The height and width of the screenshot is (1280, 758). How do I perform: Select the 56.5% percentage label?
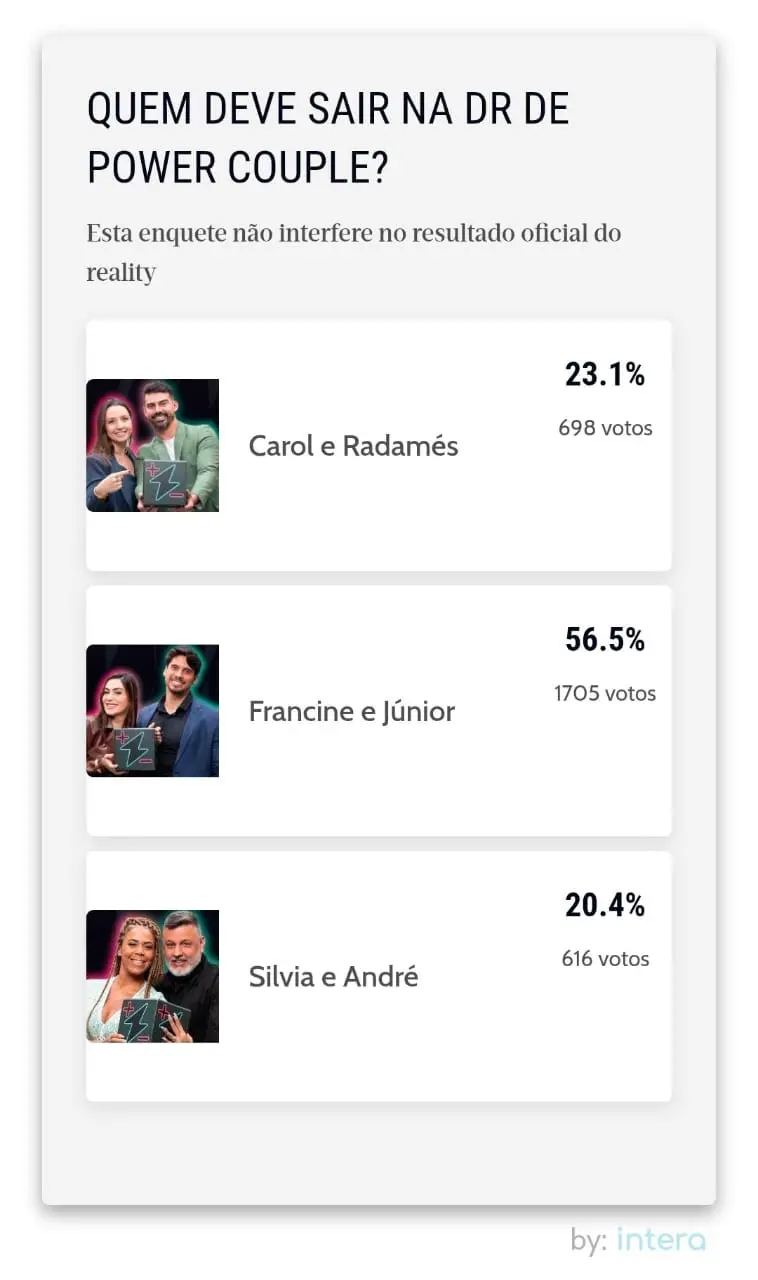[605, 642]
